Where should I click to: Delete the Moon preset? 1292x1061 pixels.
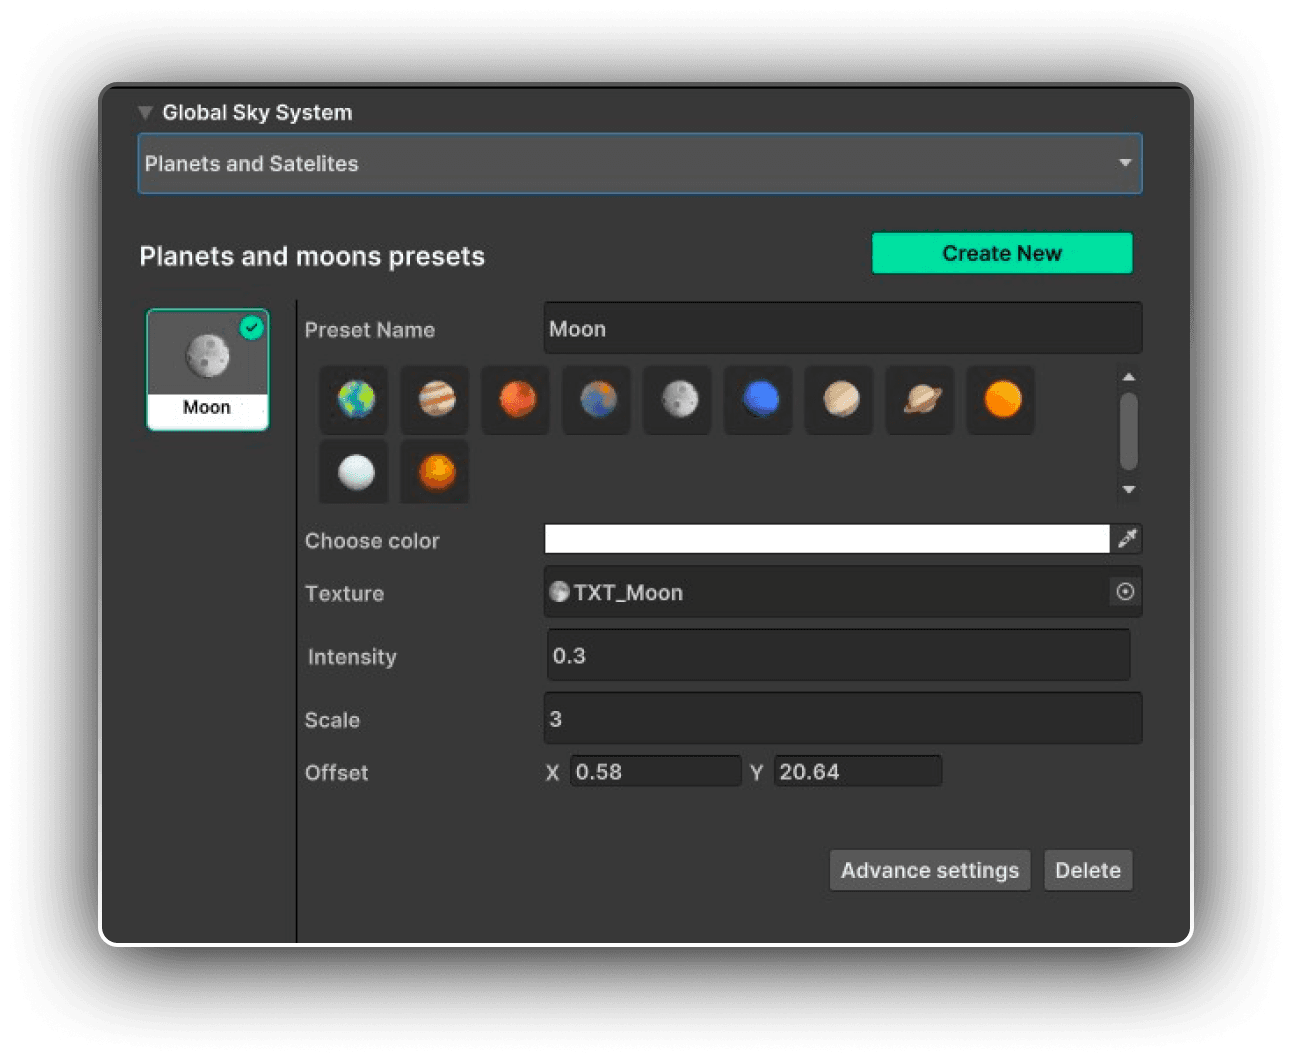tap(1088, 870)
